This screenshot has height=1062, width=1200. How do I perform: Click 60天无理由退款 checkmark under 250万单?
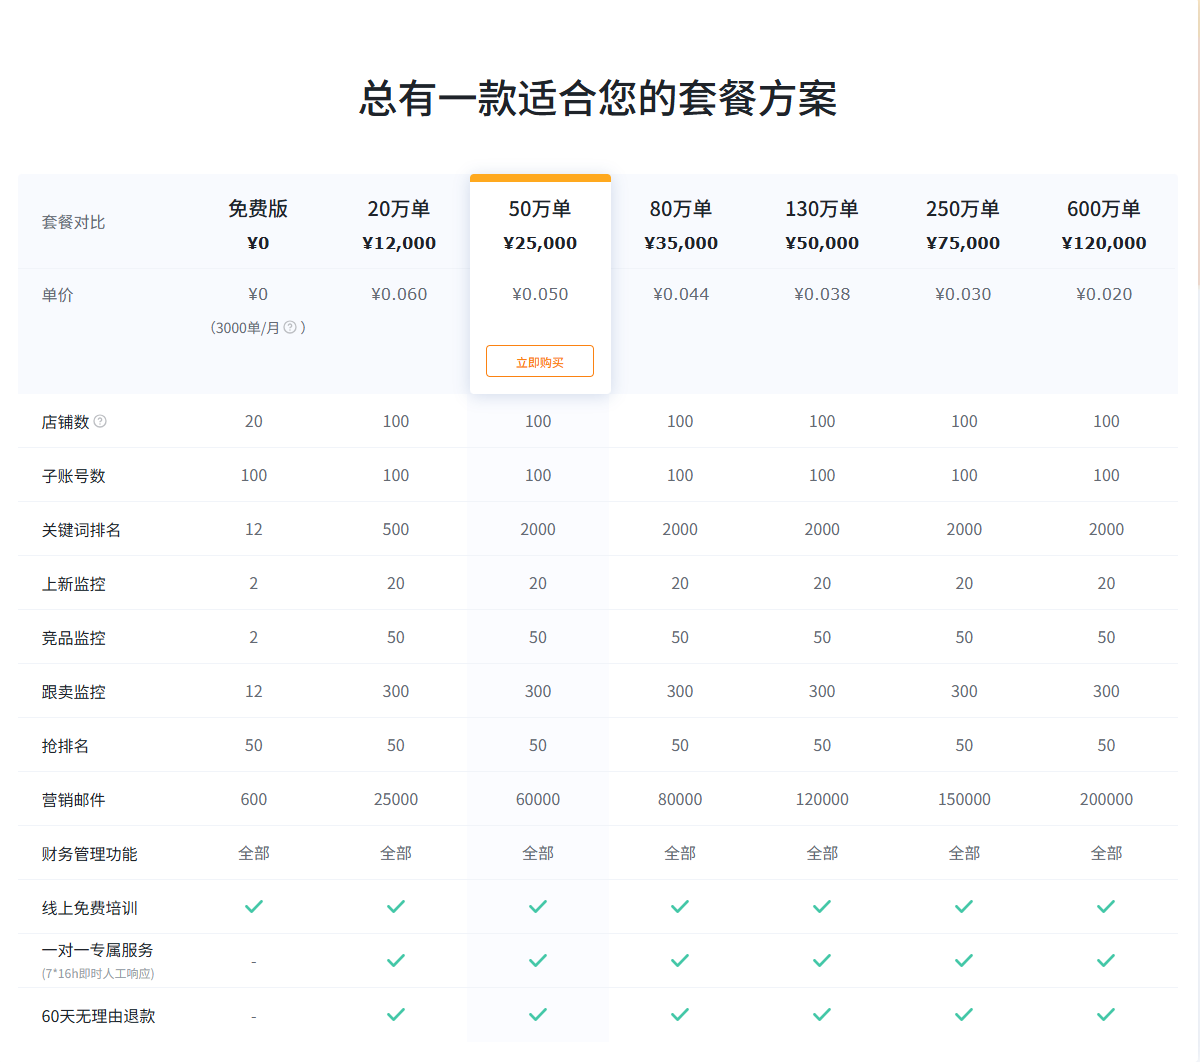pyautogui.click(x=964, y=1014)
